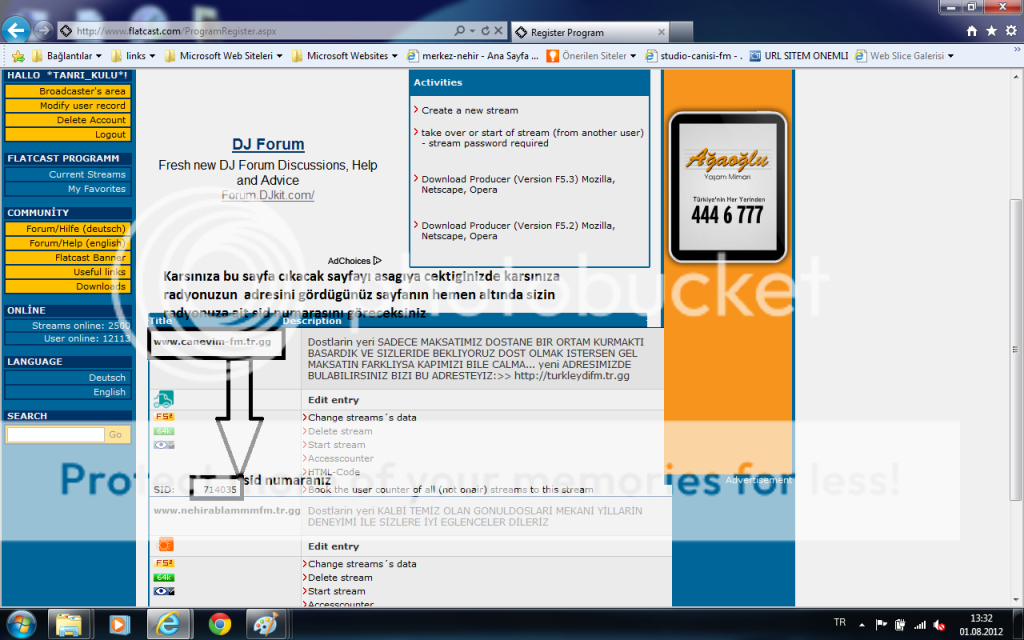Open the Tools gear icon
This screenshot has height=640, width=1024.
pos(1009,31)
